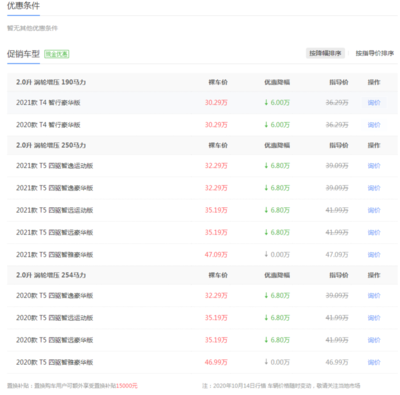Viewport: 400px width, 395px height.
Task: Click 询价 for 2021款 T5 四驱智逸运动版
Action: pyautogui.click(x=374, y=166)
